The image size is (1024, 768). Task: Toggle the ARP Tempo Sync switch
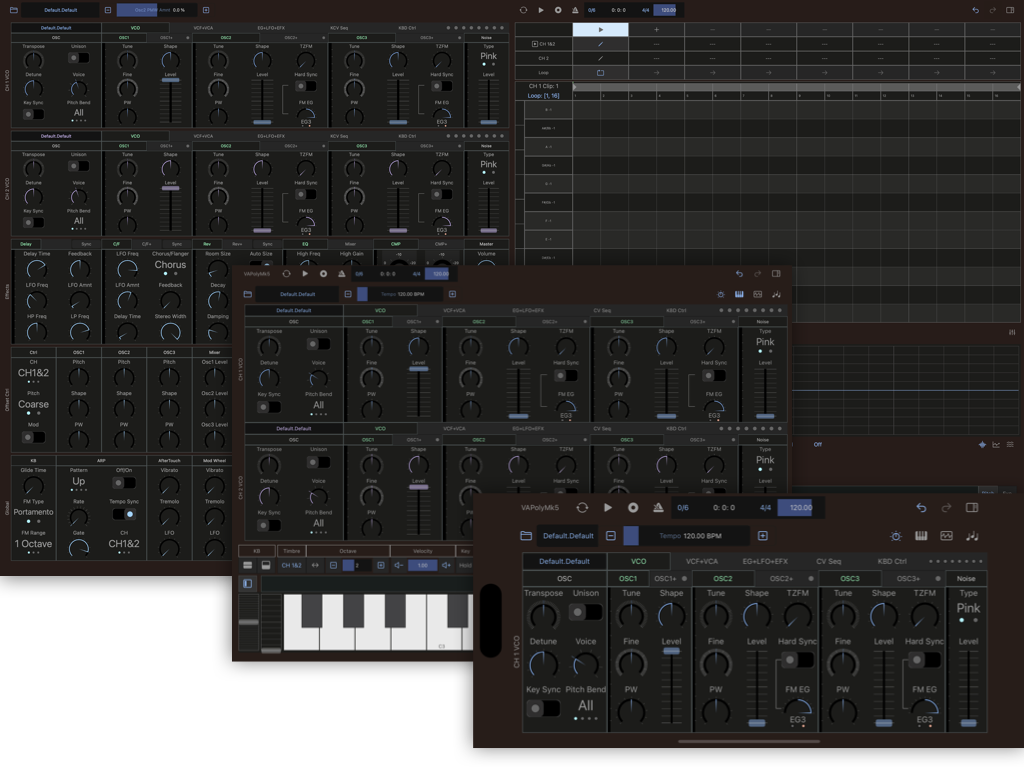click(124, 513)
